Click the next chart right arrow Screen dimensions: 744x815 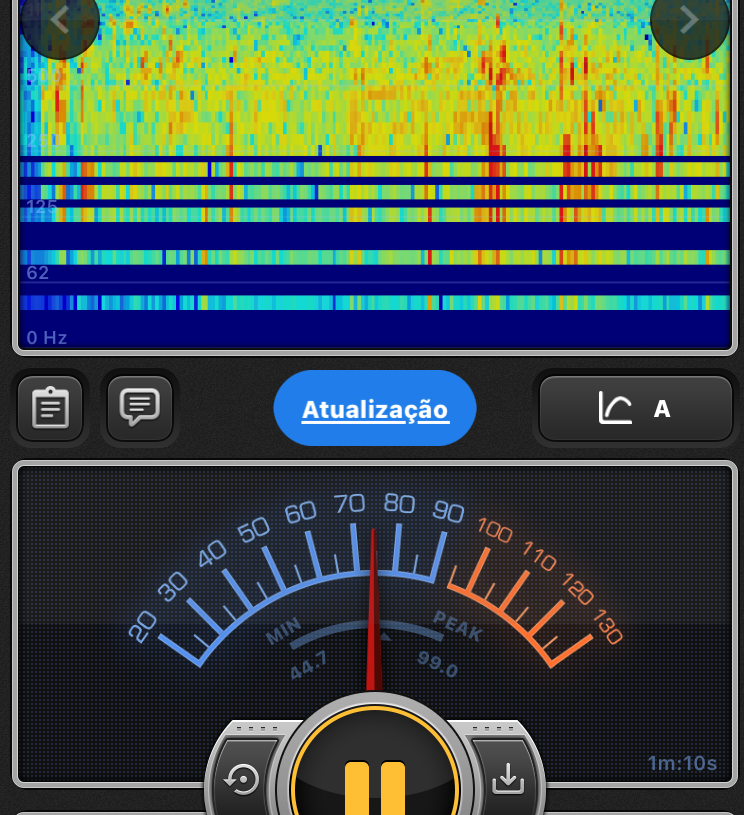[689, 20]
